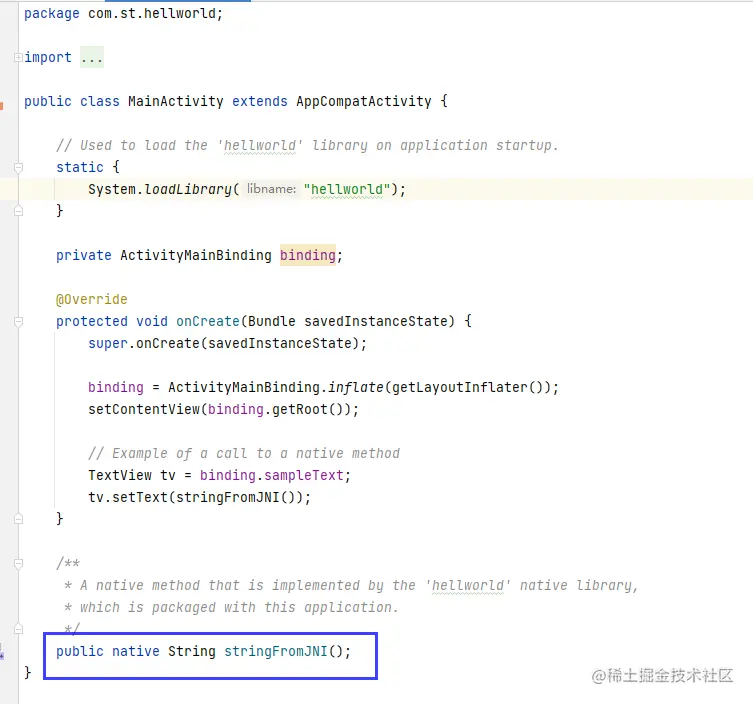Click com.st.hellworld package name
This screenshot has height=704, width=753.
(x=152, y=14)
